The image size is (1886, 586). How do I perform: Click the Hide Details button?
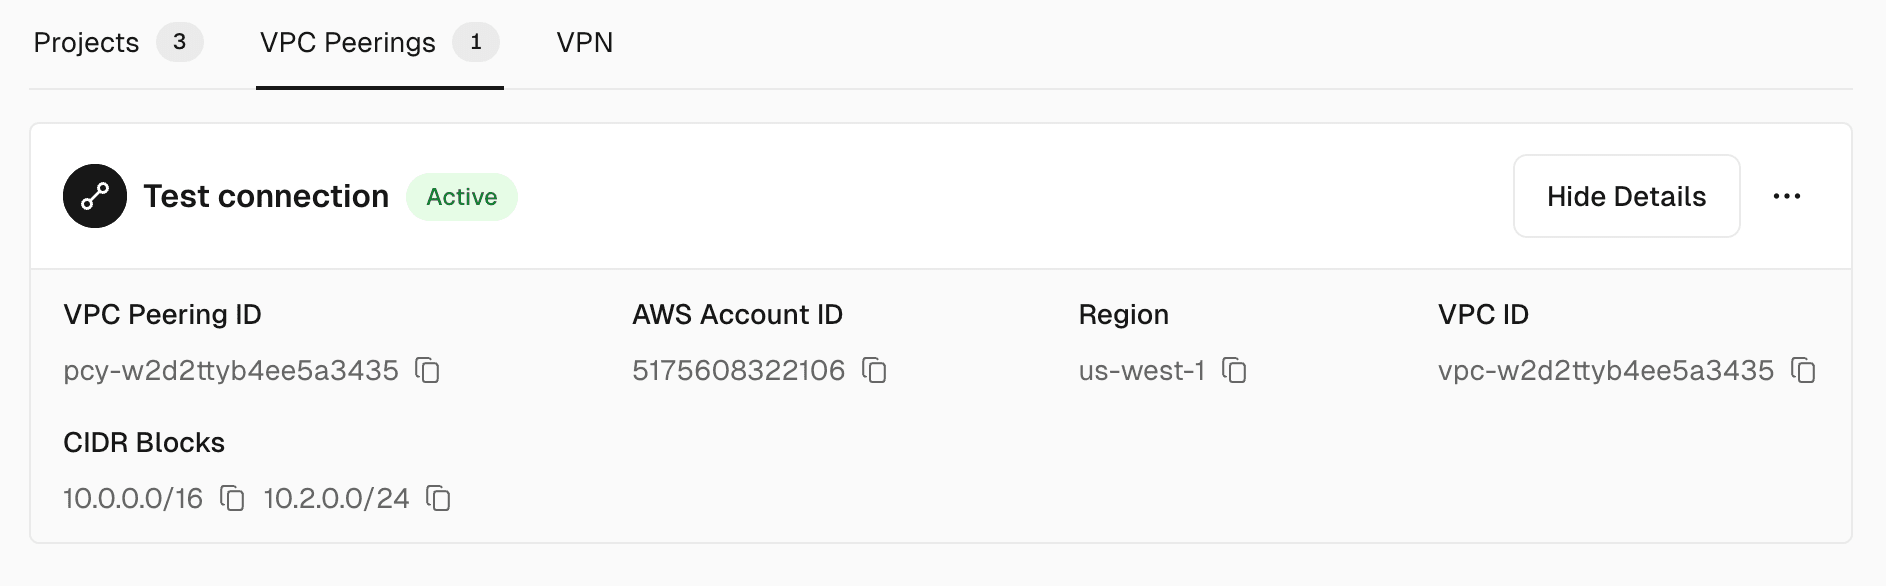coord(1626,196)
